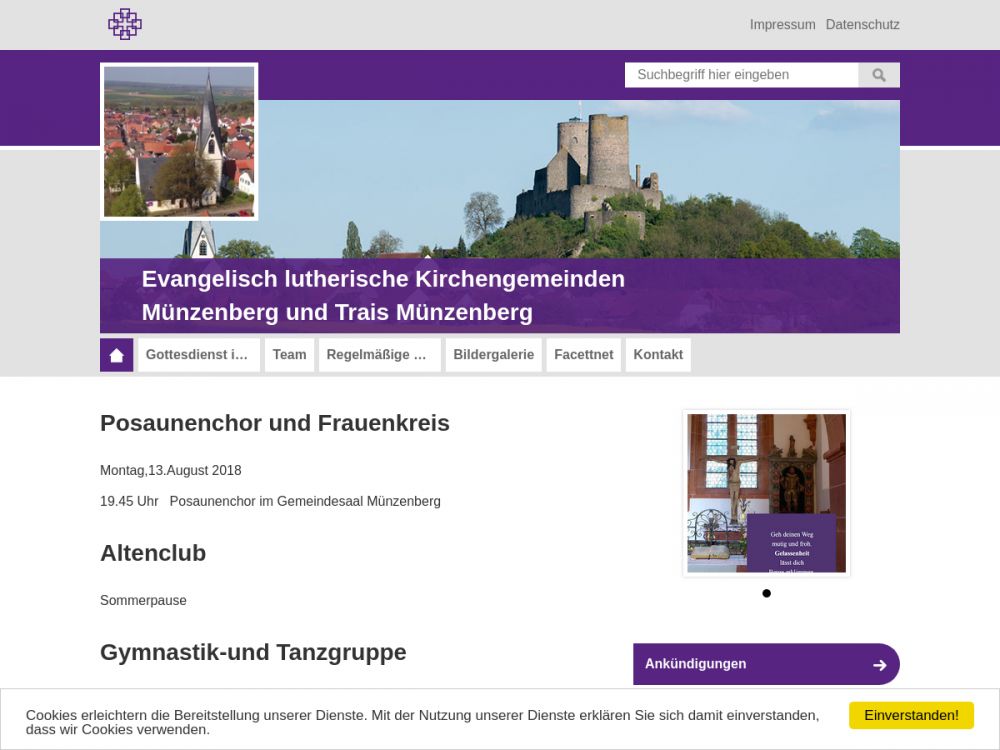Open the Ankündigungen section button

(740, 664)
